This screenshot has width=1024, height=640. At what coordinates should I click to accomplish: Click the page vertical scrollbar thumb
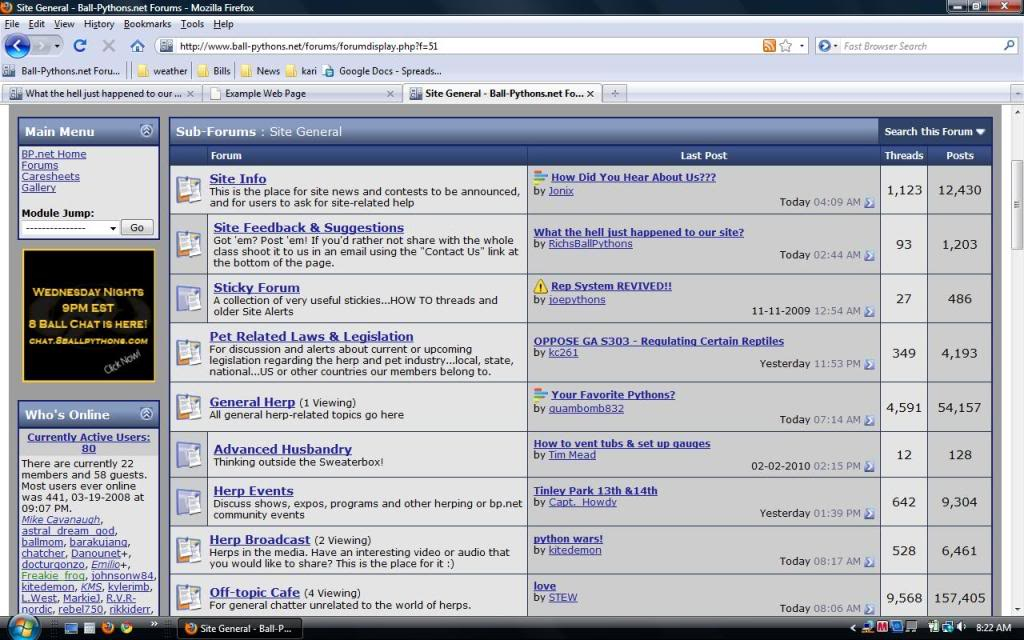pyautogui.click(x=1017, y=204)
